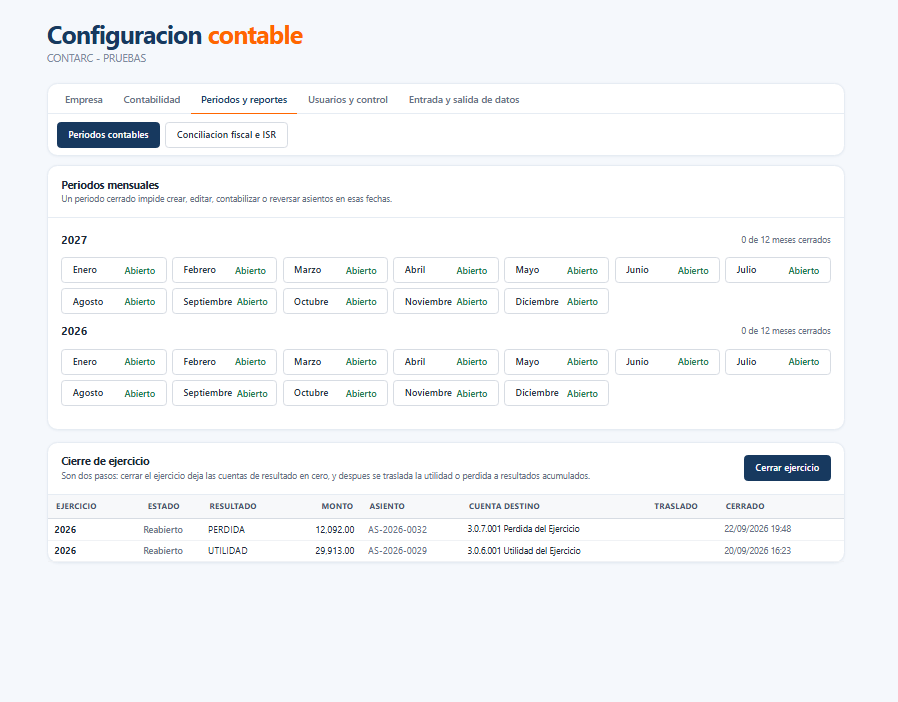The image size is (898, 702).
Task: Click the MONTO column header
Action: pyautogui.click(x=337, y=506)
